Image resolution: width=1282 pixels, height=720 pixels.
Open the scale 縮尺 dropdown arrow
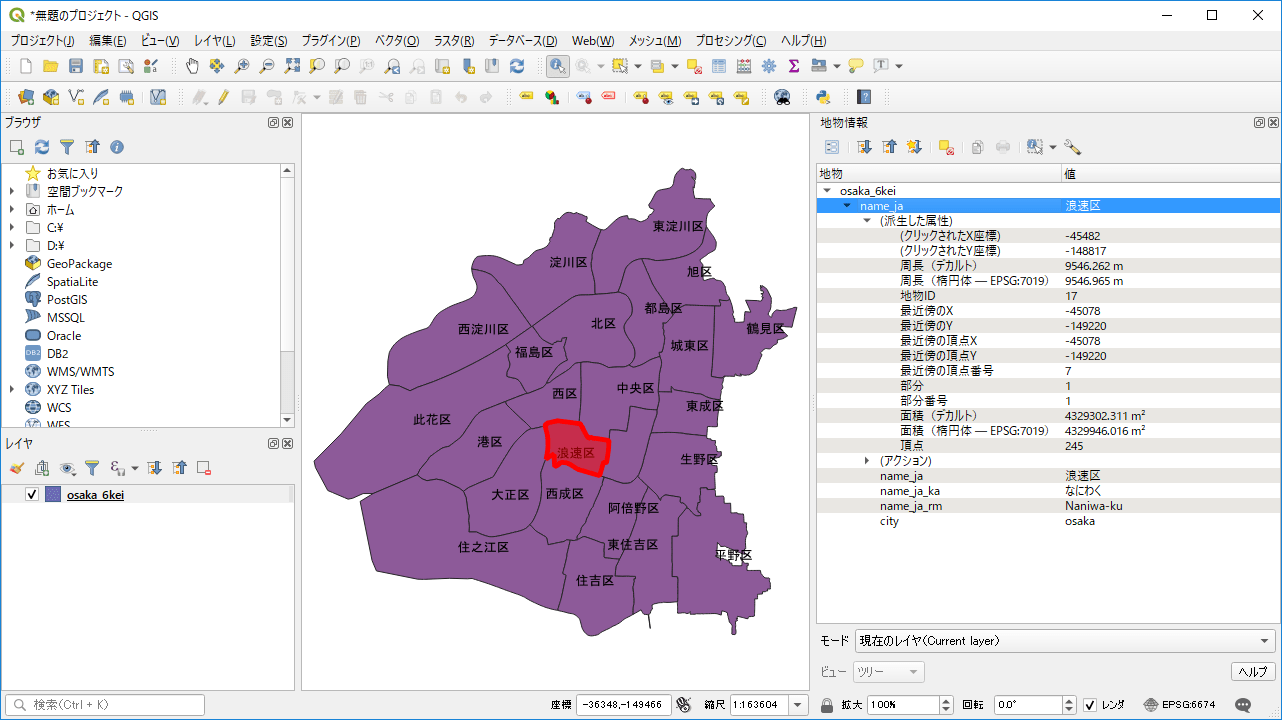click(x=798, y=705)
